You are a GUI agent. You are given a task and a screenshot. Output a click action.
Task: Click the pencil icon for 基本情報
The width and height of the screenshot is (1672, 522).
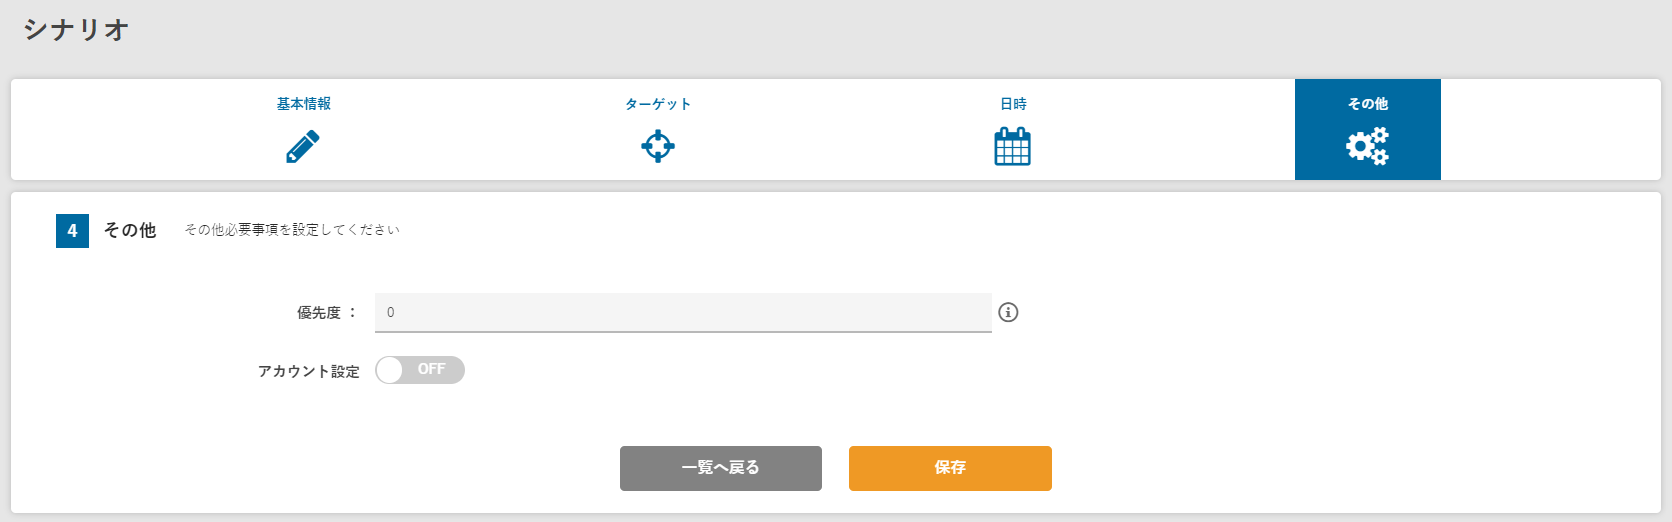303,147
